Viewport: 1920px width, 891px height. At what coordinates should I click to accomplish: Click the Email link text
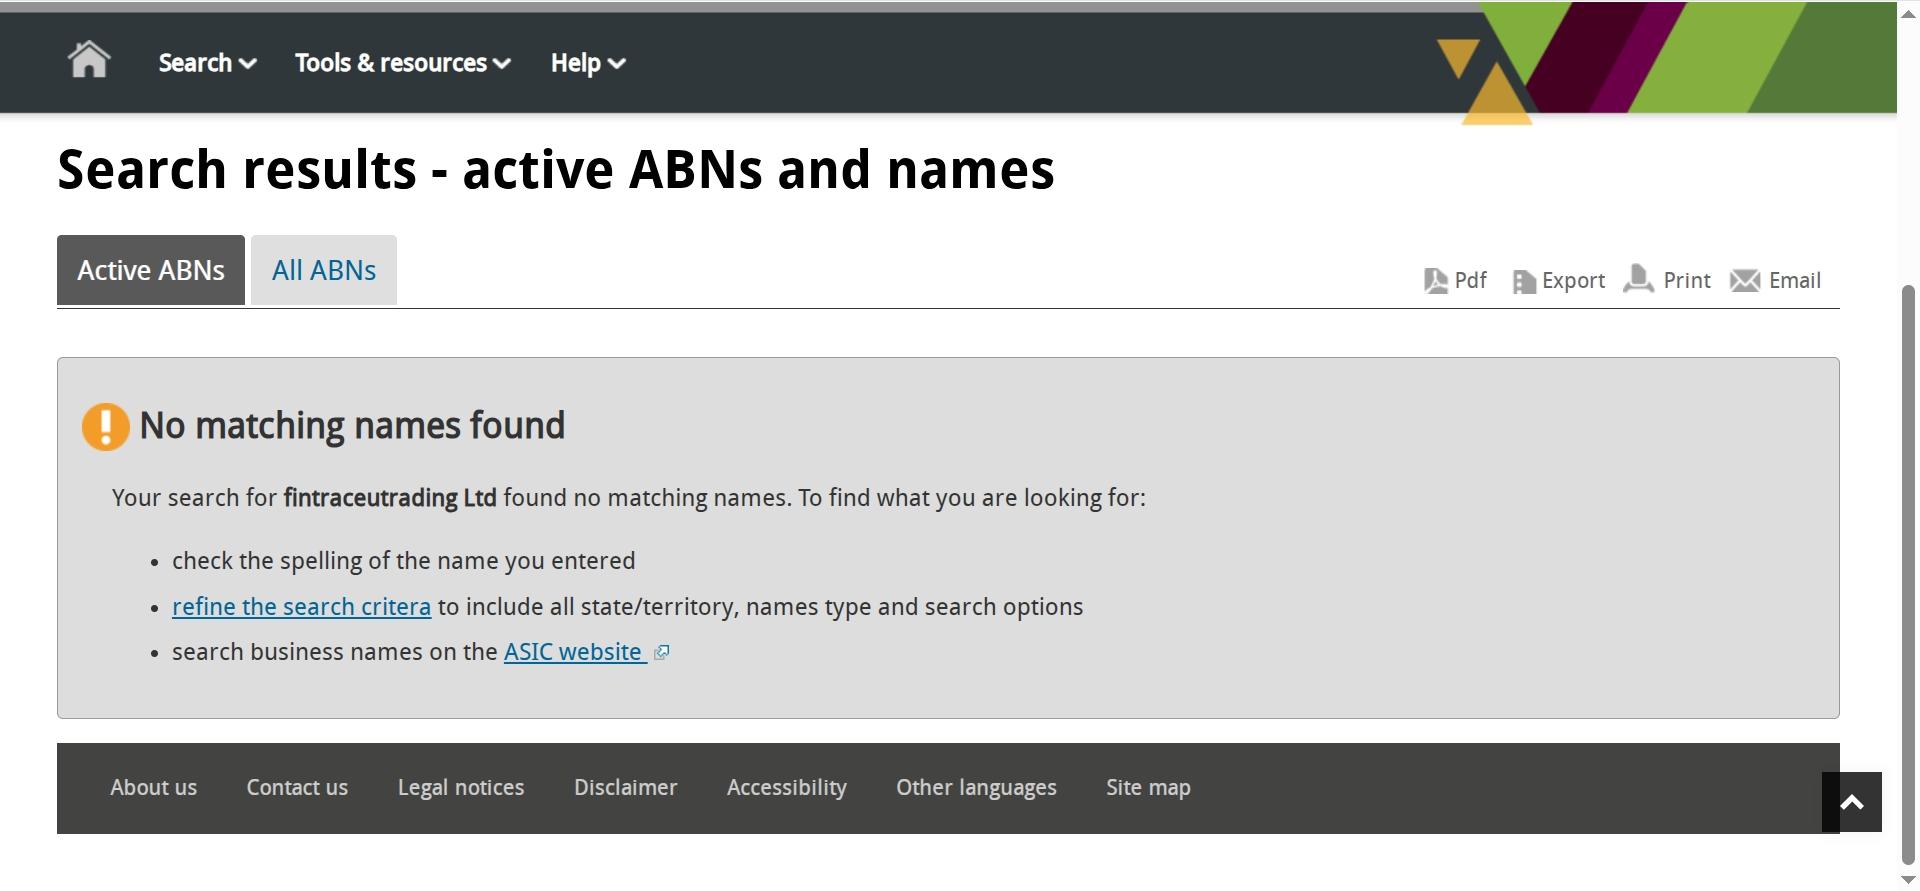[x=1795, y=280]
